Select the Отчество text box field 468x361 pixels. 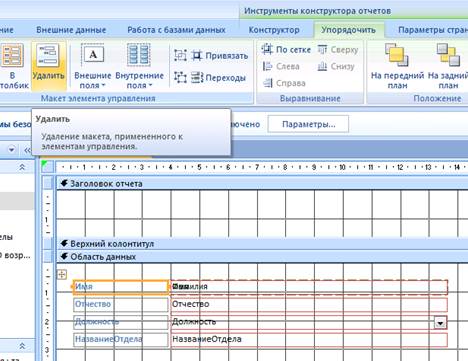pos(309,304)
